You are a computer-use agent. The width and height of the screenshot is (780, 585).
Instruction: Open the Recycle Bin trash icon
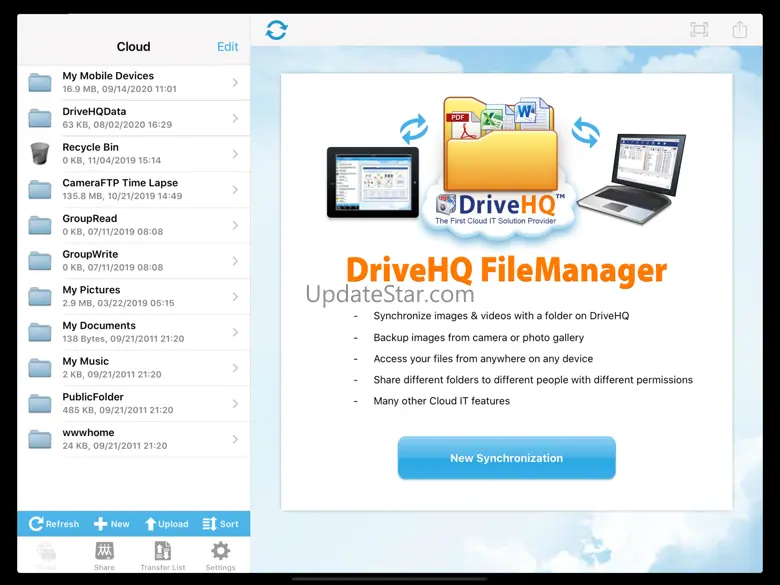point(40,154)
